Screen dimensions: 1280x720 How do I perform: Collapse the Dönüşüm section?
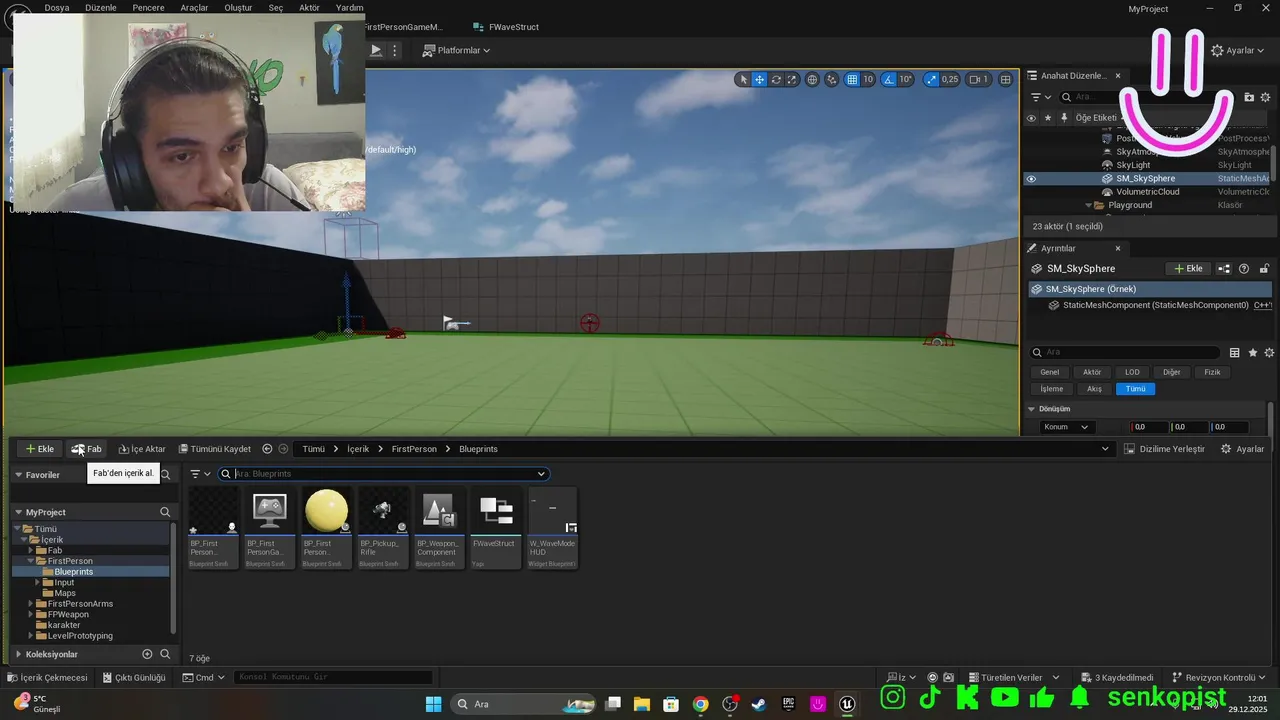[1032, 409]
